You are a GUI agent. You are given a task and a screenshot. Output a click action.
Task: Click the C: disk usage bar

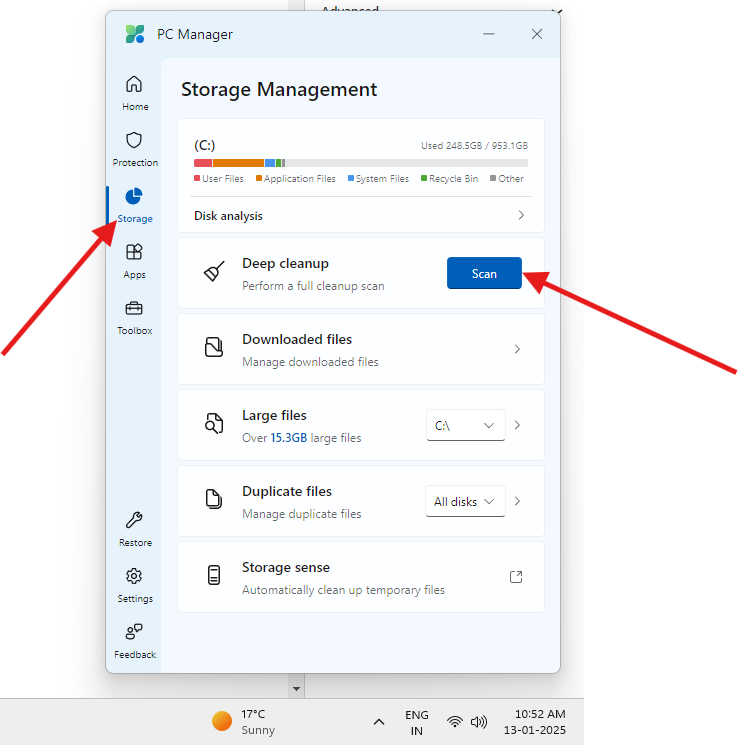[361, 163]
